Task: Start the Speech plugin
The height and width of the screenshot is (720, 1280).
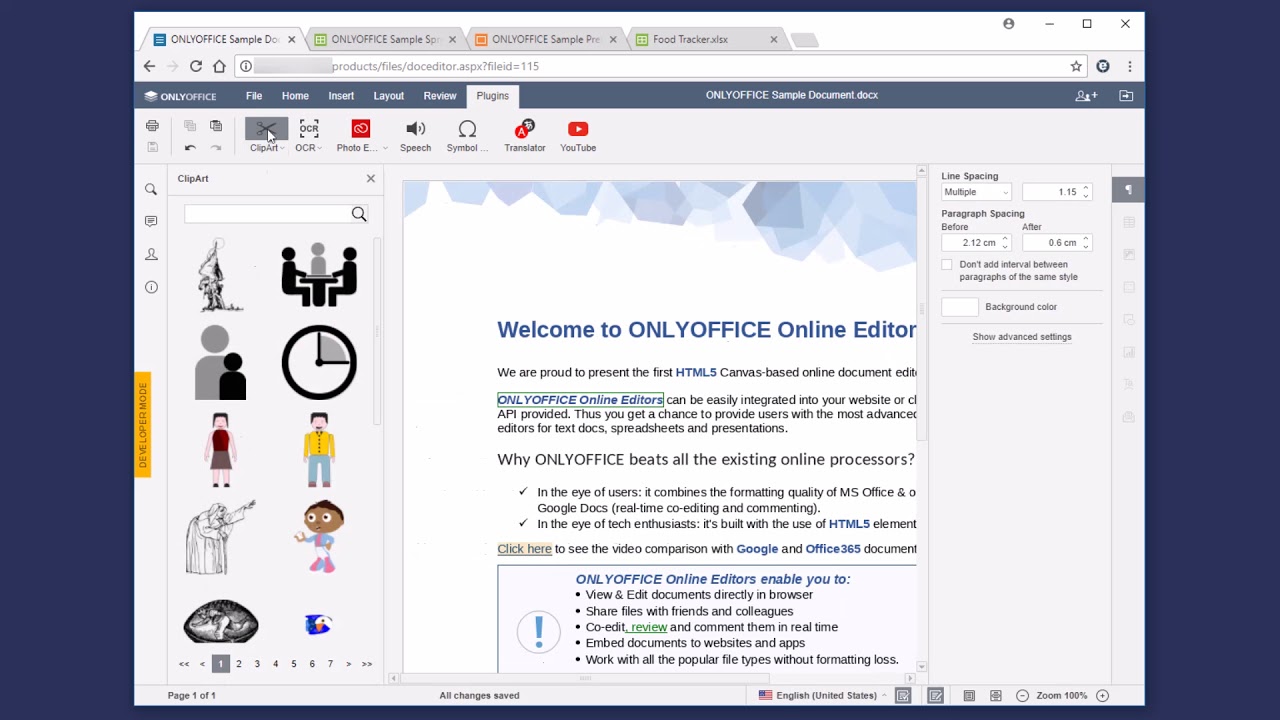Action: [415, 136]
